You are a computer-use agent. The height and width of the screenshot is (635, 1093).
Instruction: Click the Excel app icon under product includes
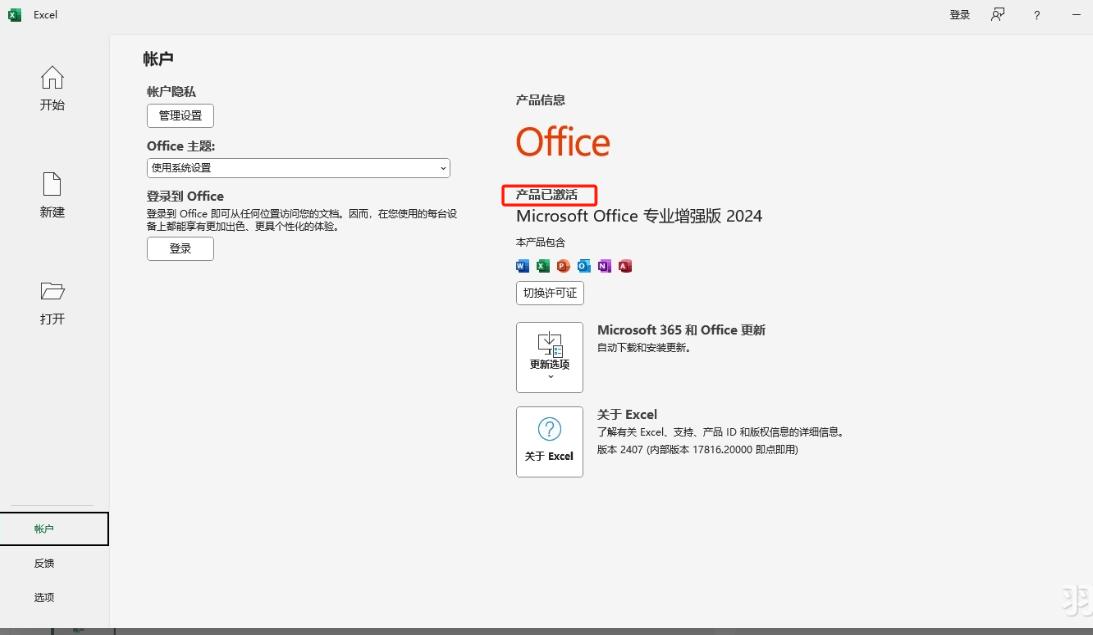click(x=543, y=266)
